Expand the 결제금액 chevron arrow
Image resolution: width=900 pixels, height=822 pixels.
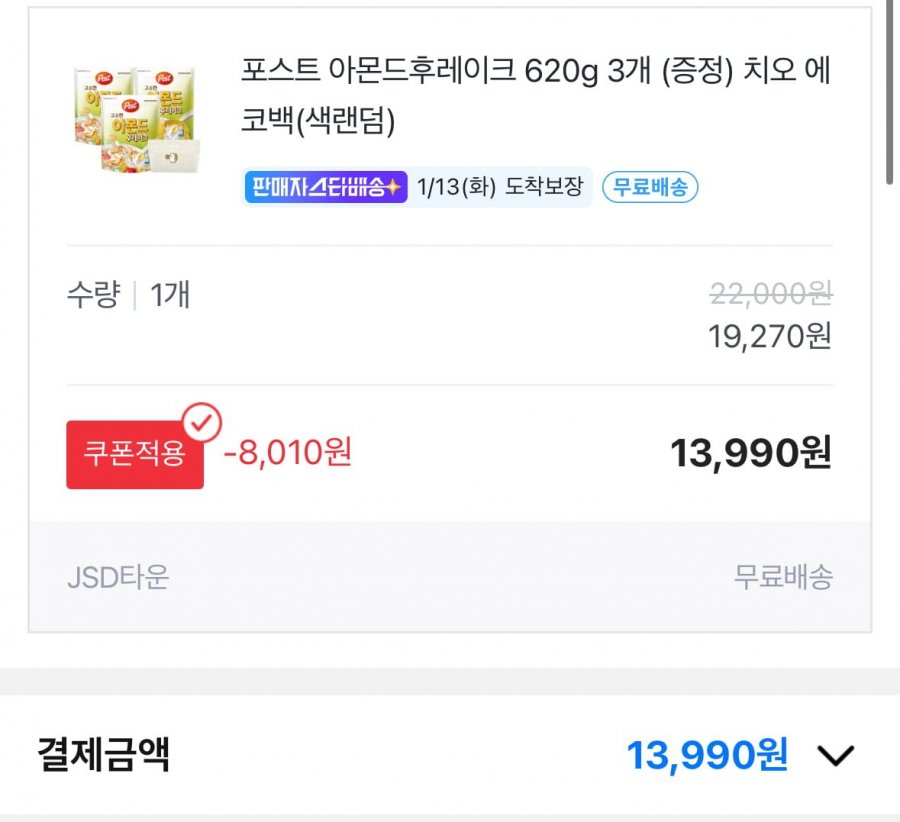834,756
